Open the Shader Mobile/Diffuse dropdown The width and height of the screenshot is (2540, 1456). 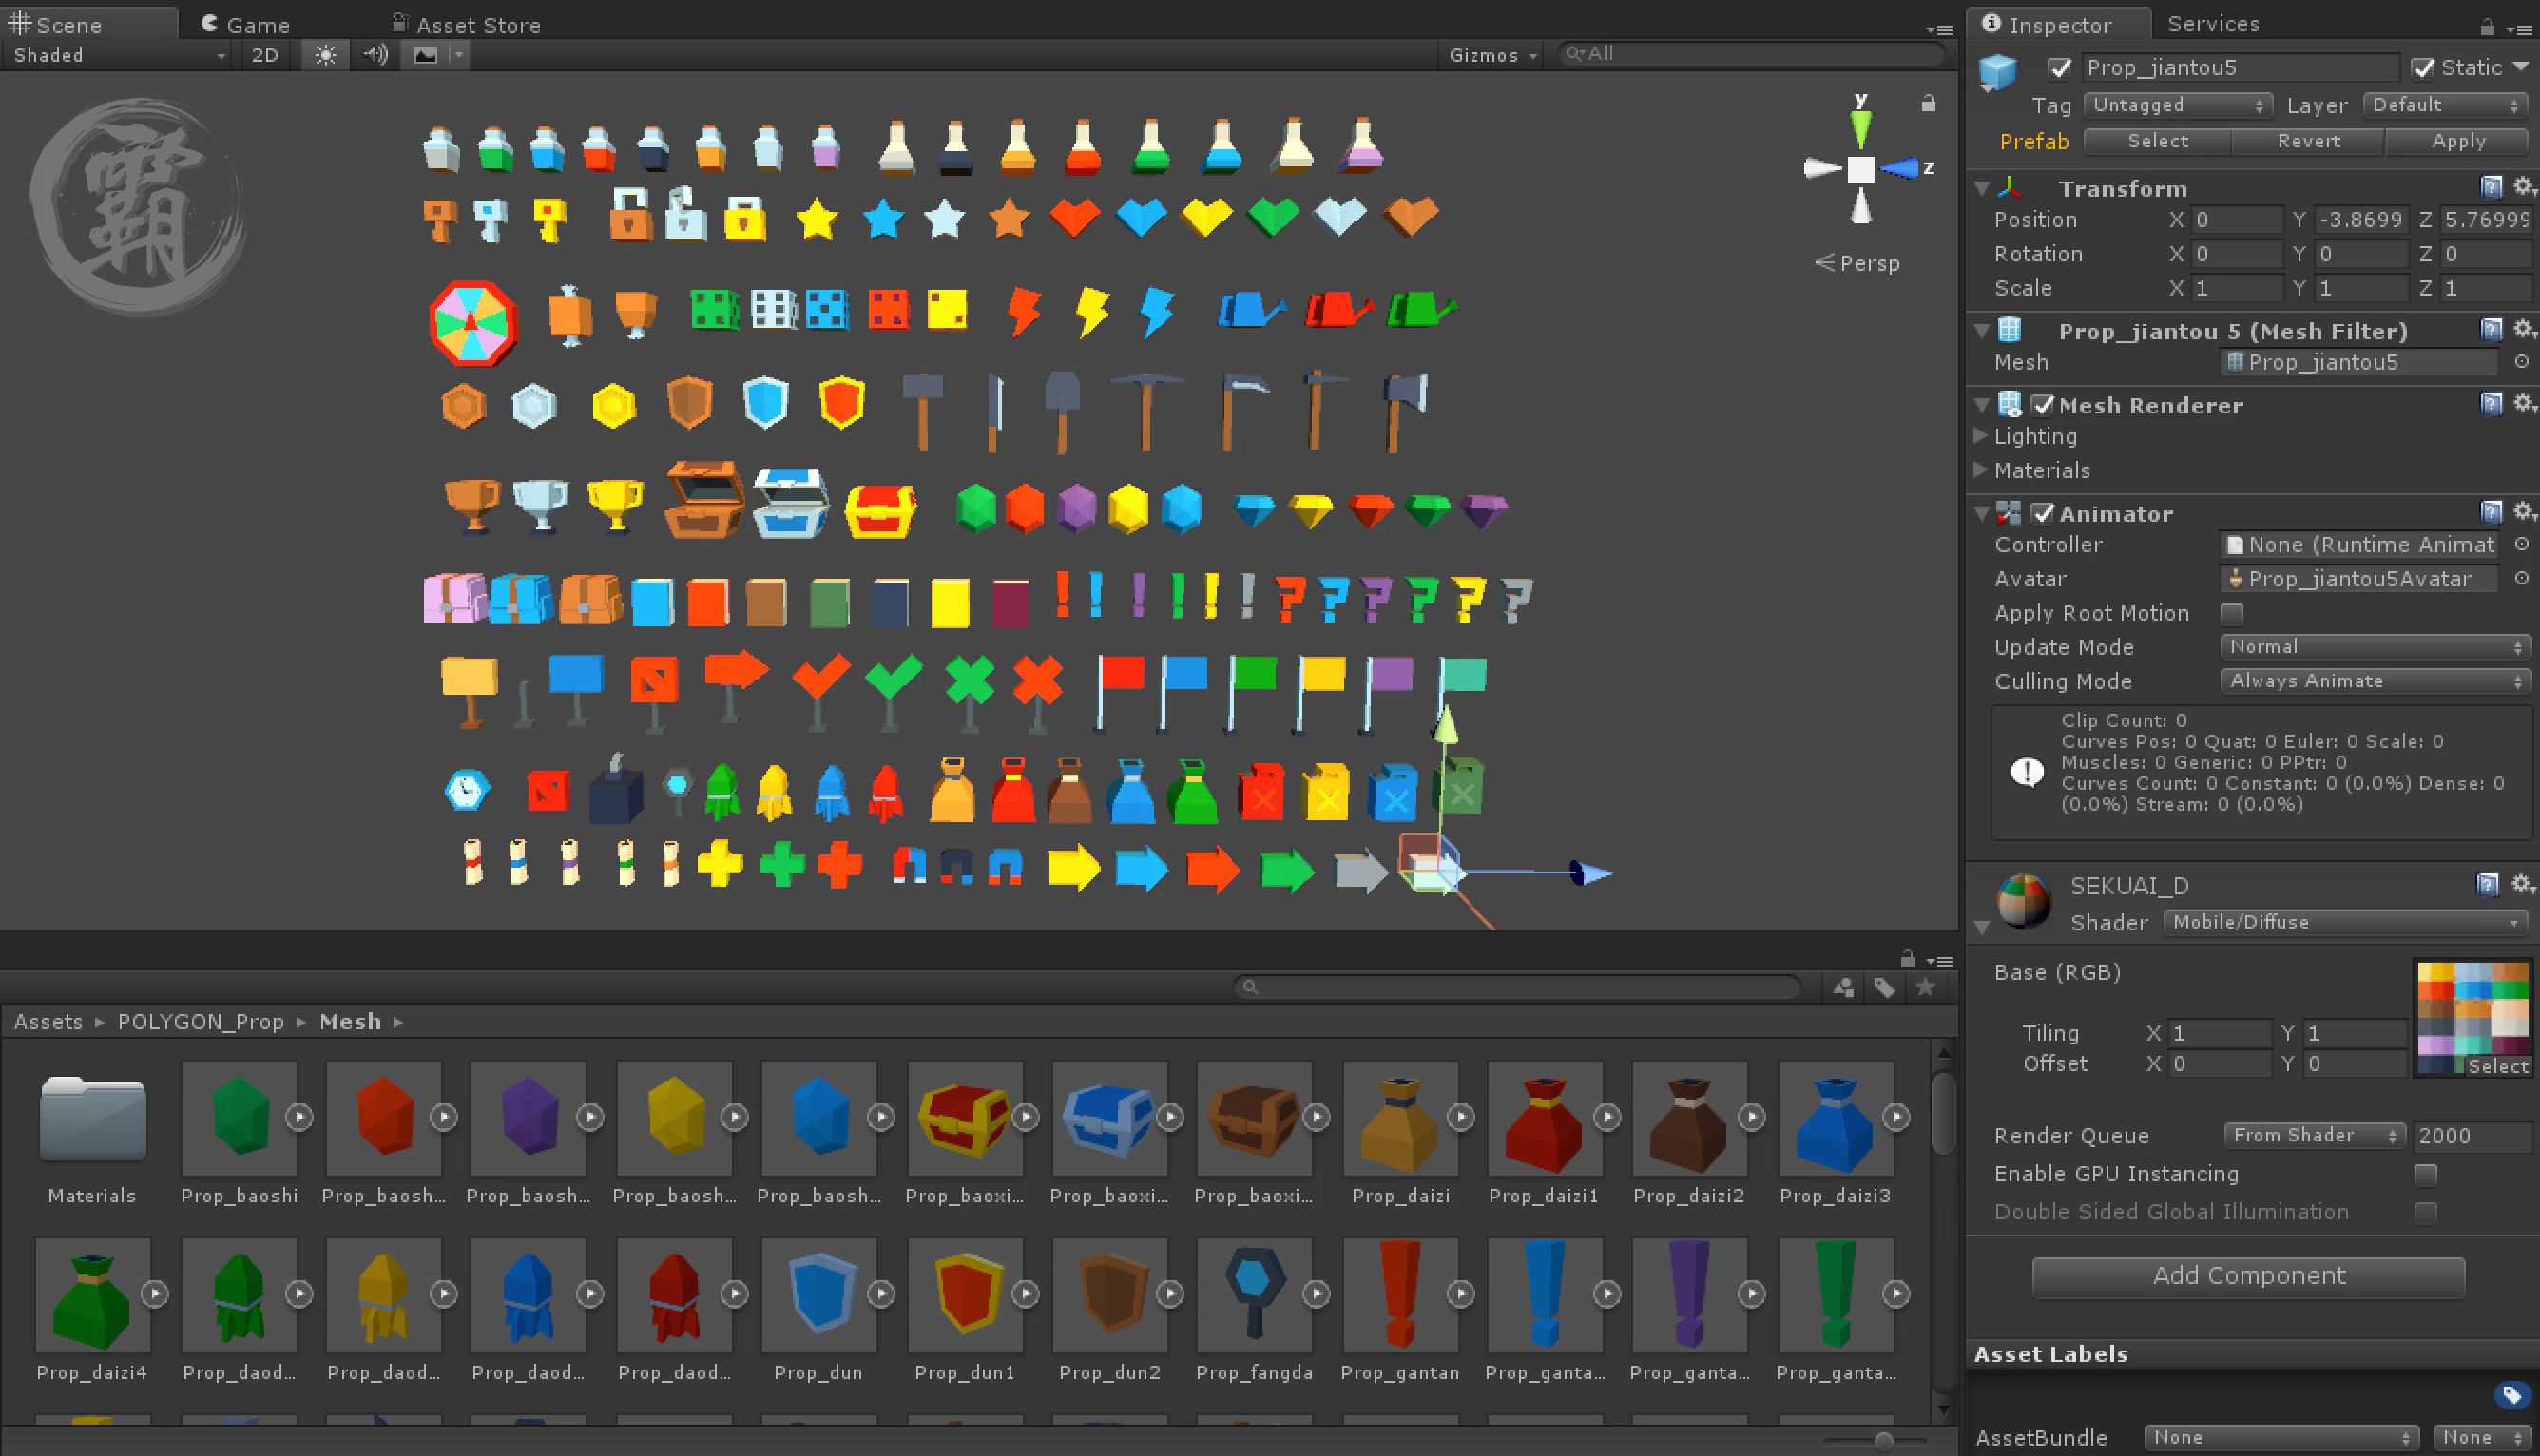pos(2345,922)
